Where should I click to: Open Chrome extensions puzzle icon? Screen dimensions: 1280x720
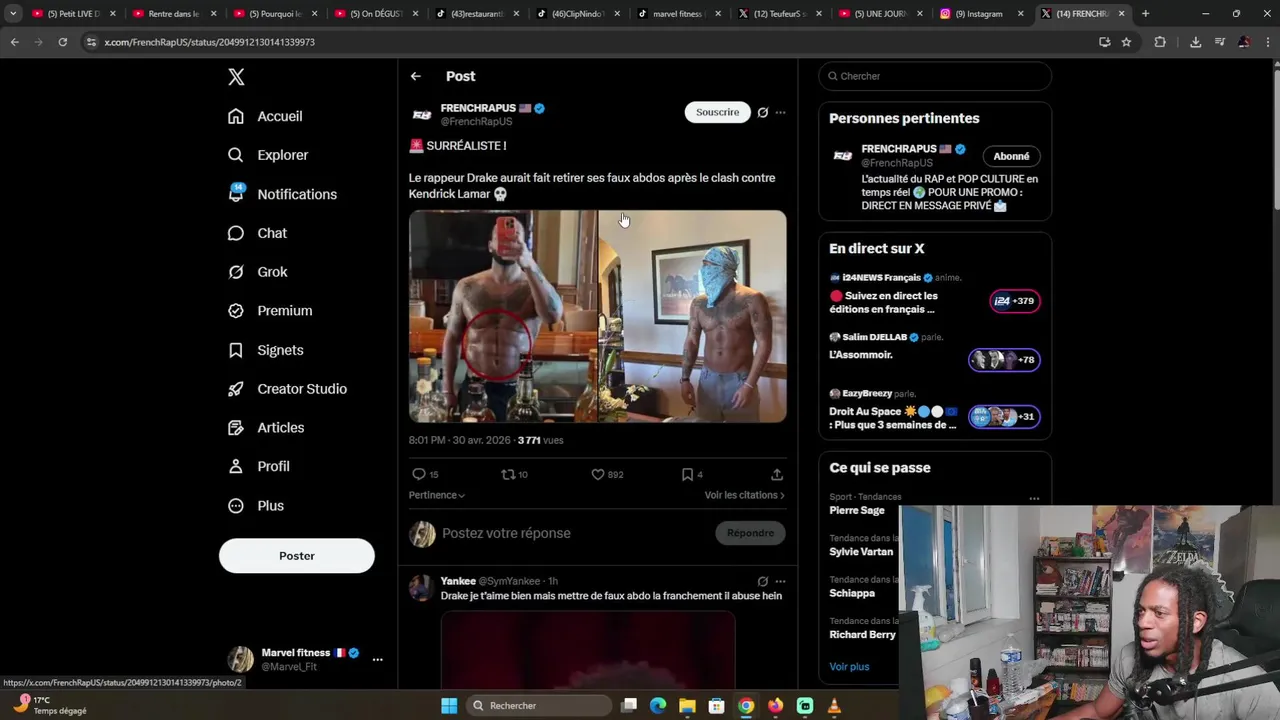[x=1160, y=42]
